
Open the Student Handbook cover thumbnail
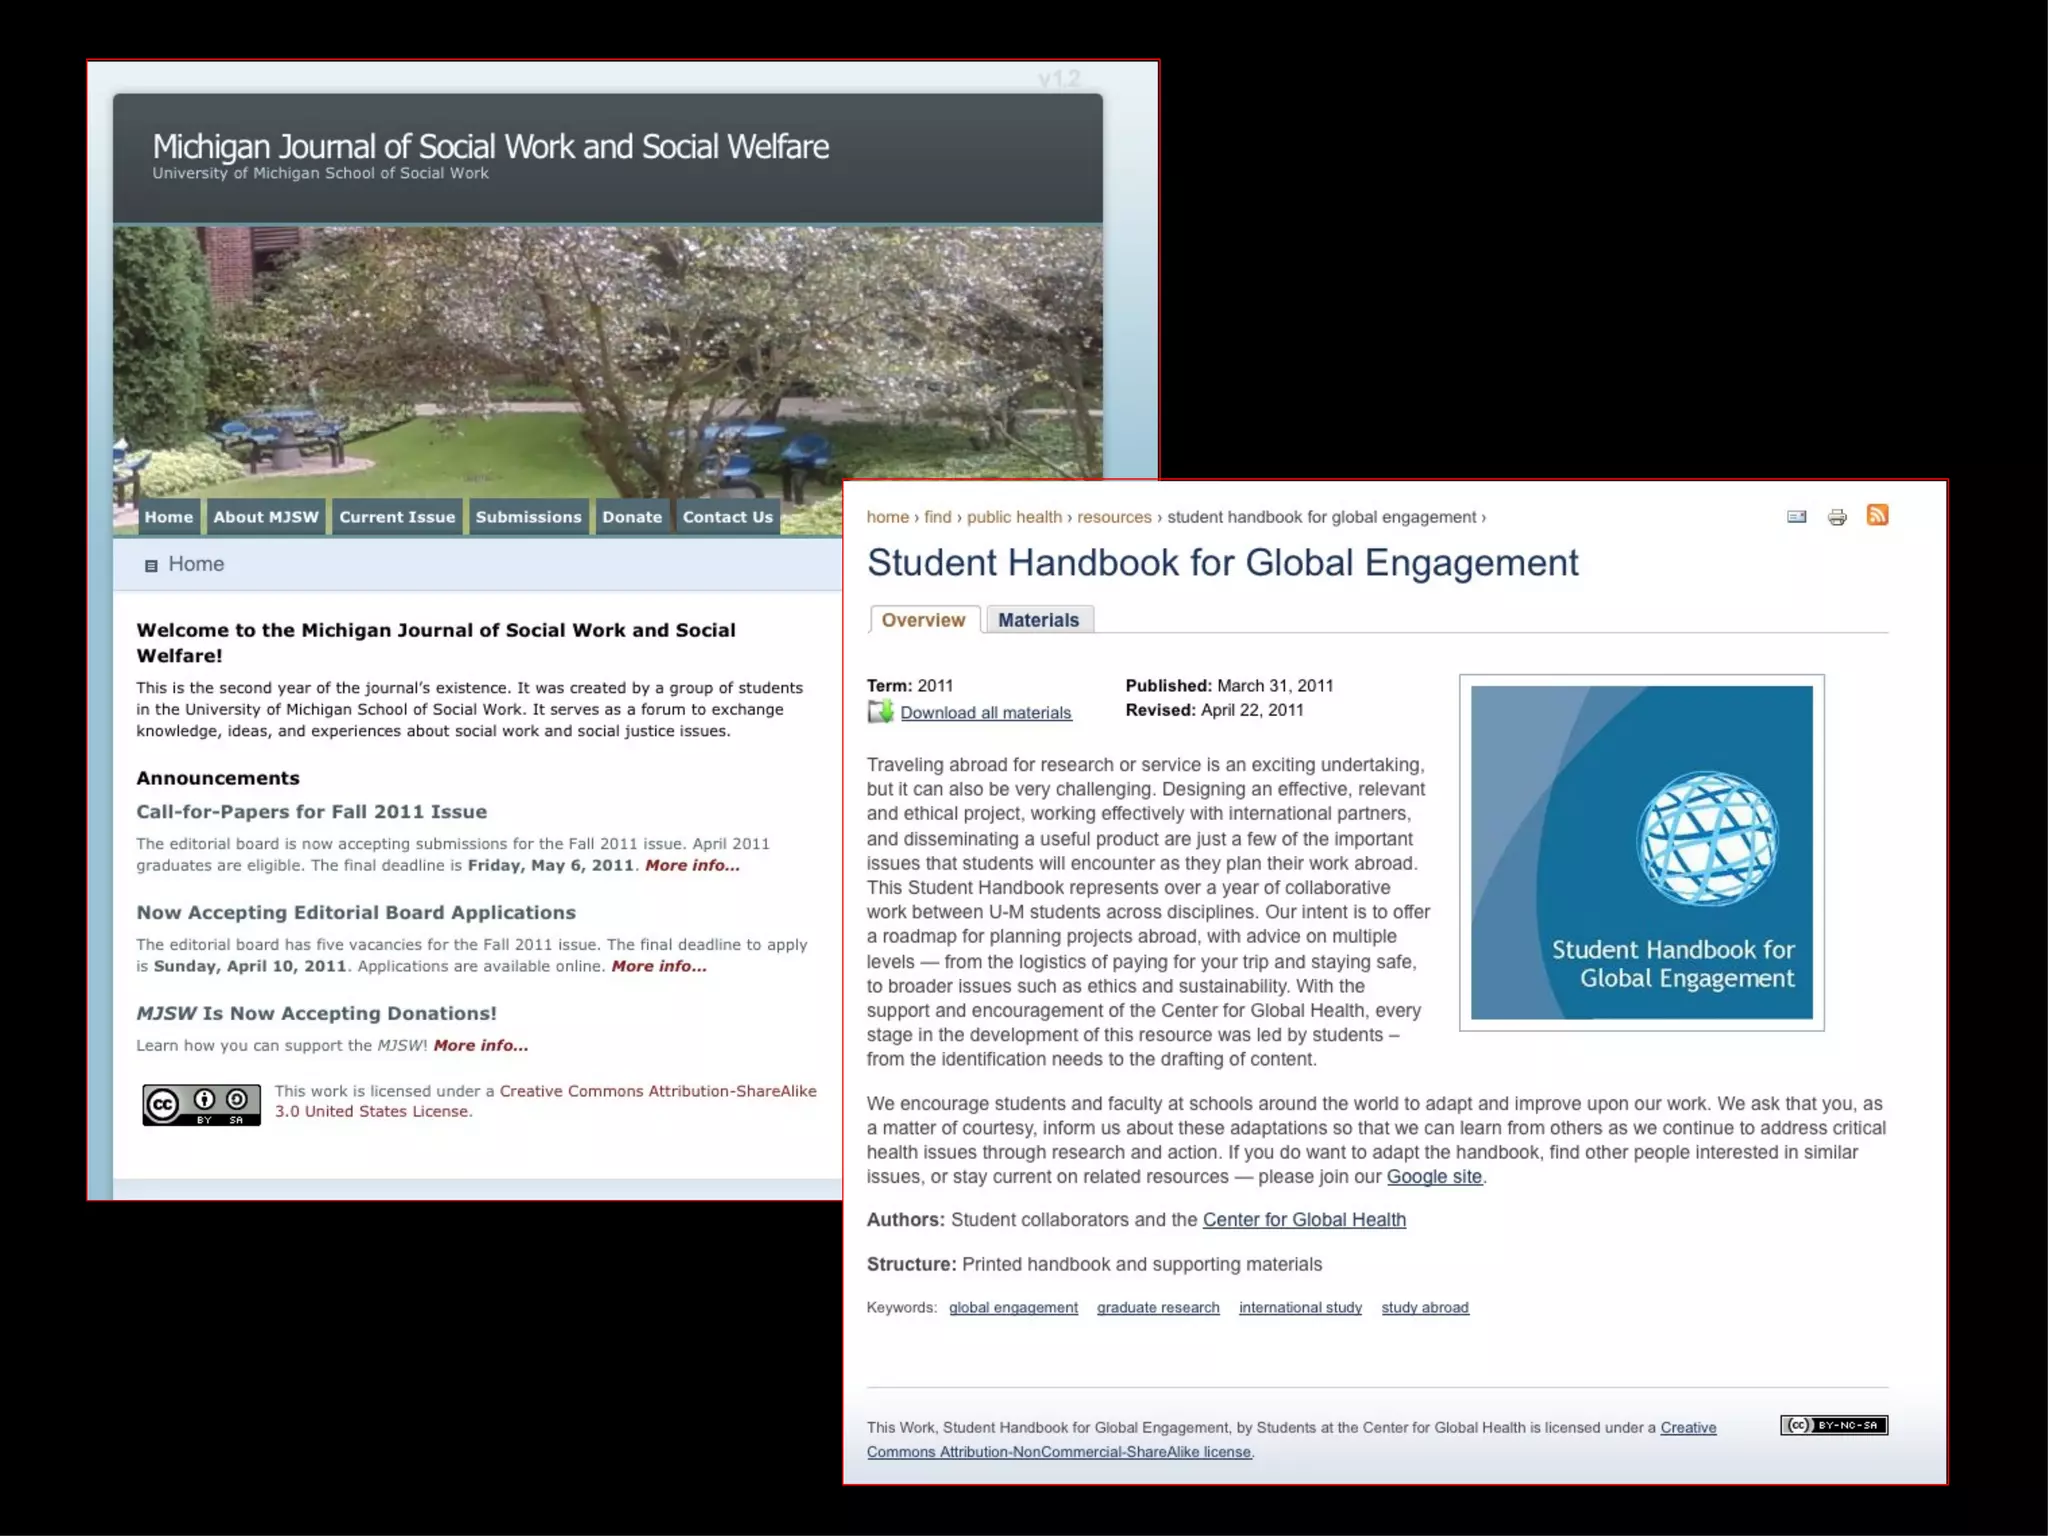coord(1641,852)
